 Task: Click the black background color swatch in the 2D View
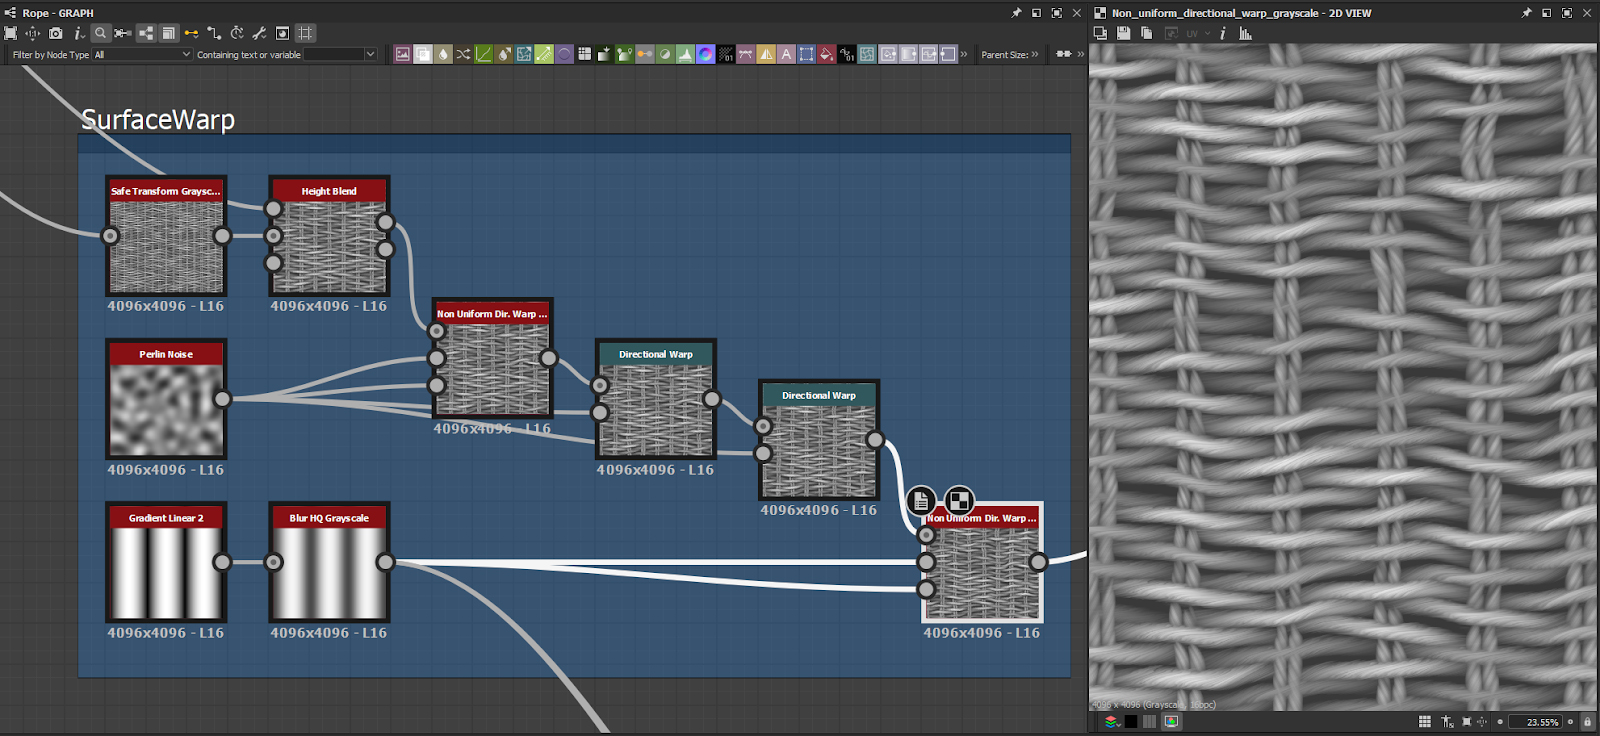coord(1131,721)
